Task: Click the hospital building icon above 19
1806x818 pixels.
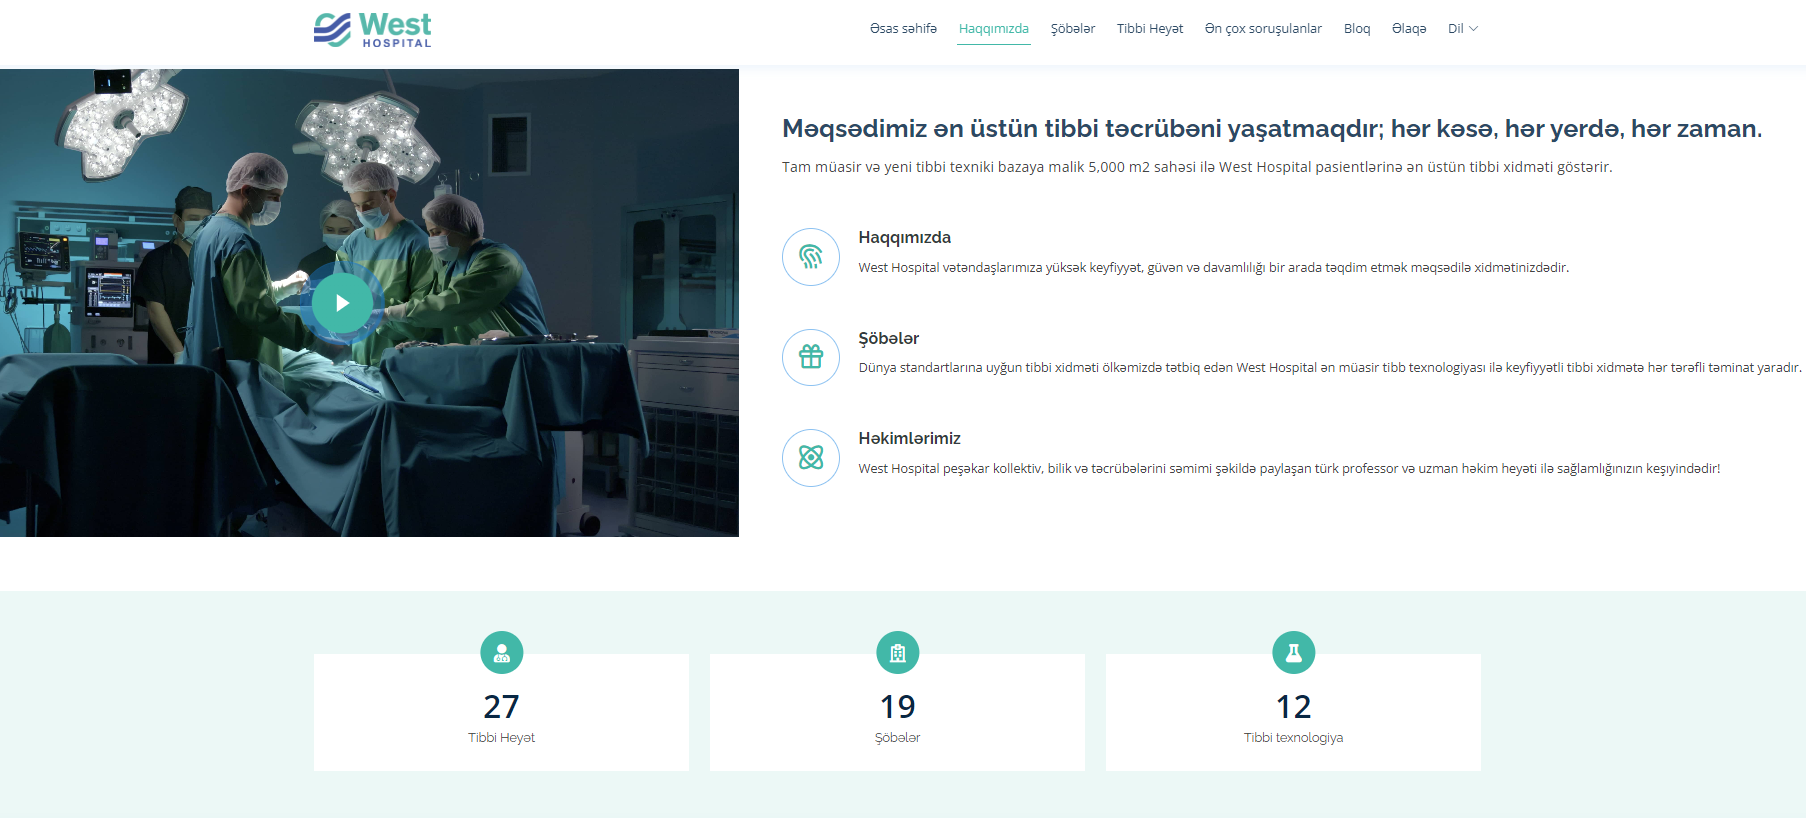Action: [898, 653]
